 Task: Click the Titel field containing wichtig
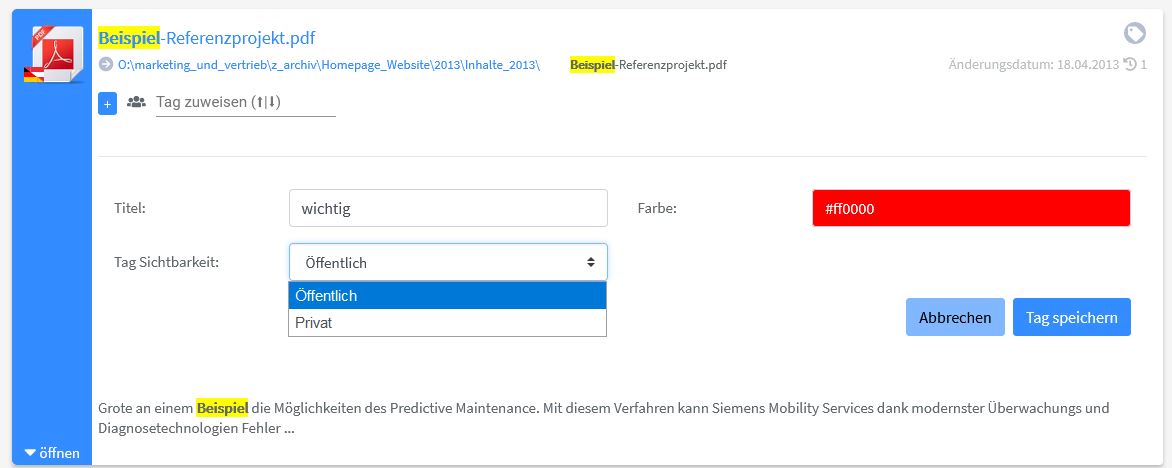click(448, 208)
